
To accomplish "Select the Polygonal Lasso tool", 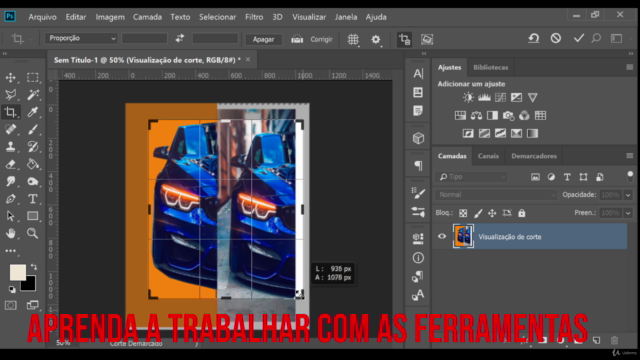I will point(11,95).
